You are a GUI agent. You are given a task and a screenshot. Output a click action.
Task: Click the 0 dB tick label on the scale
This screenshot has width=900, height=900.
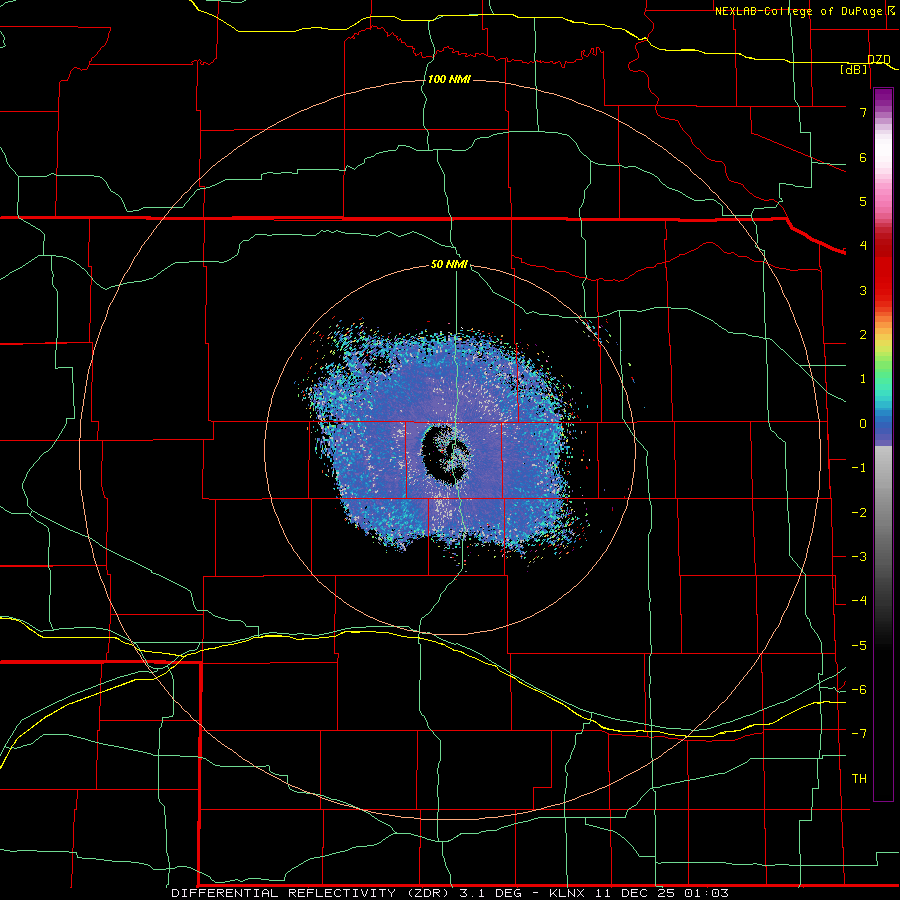[863, 424]
